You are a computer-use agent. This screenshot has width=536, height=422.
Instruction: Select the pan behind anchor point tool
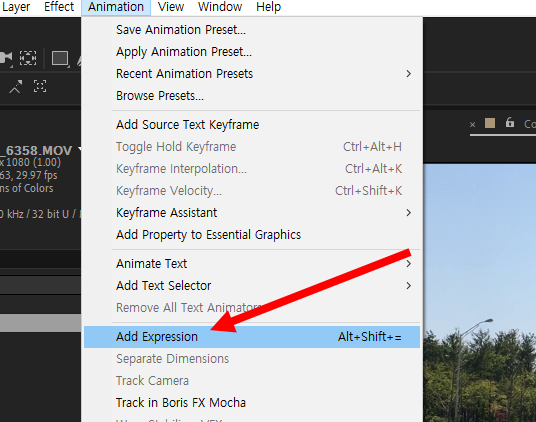click(28, 58)
